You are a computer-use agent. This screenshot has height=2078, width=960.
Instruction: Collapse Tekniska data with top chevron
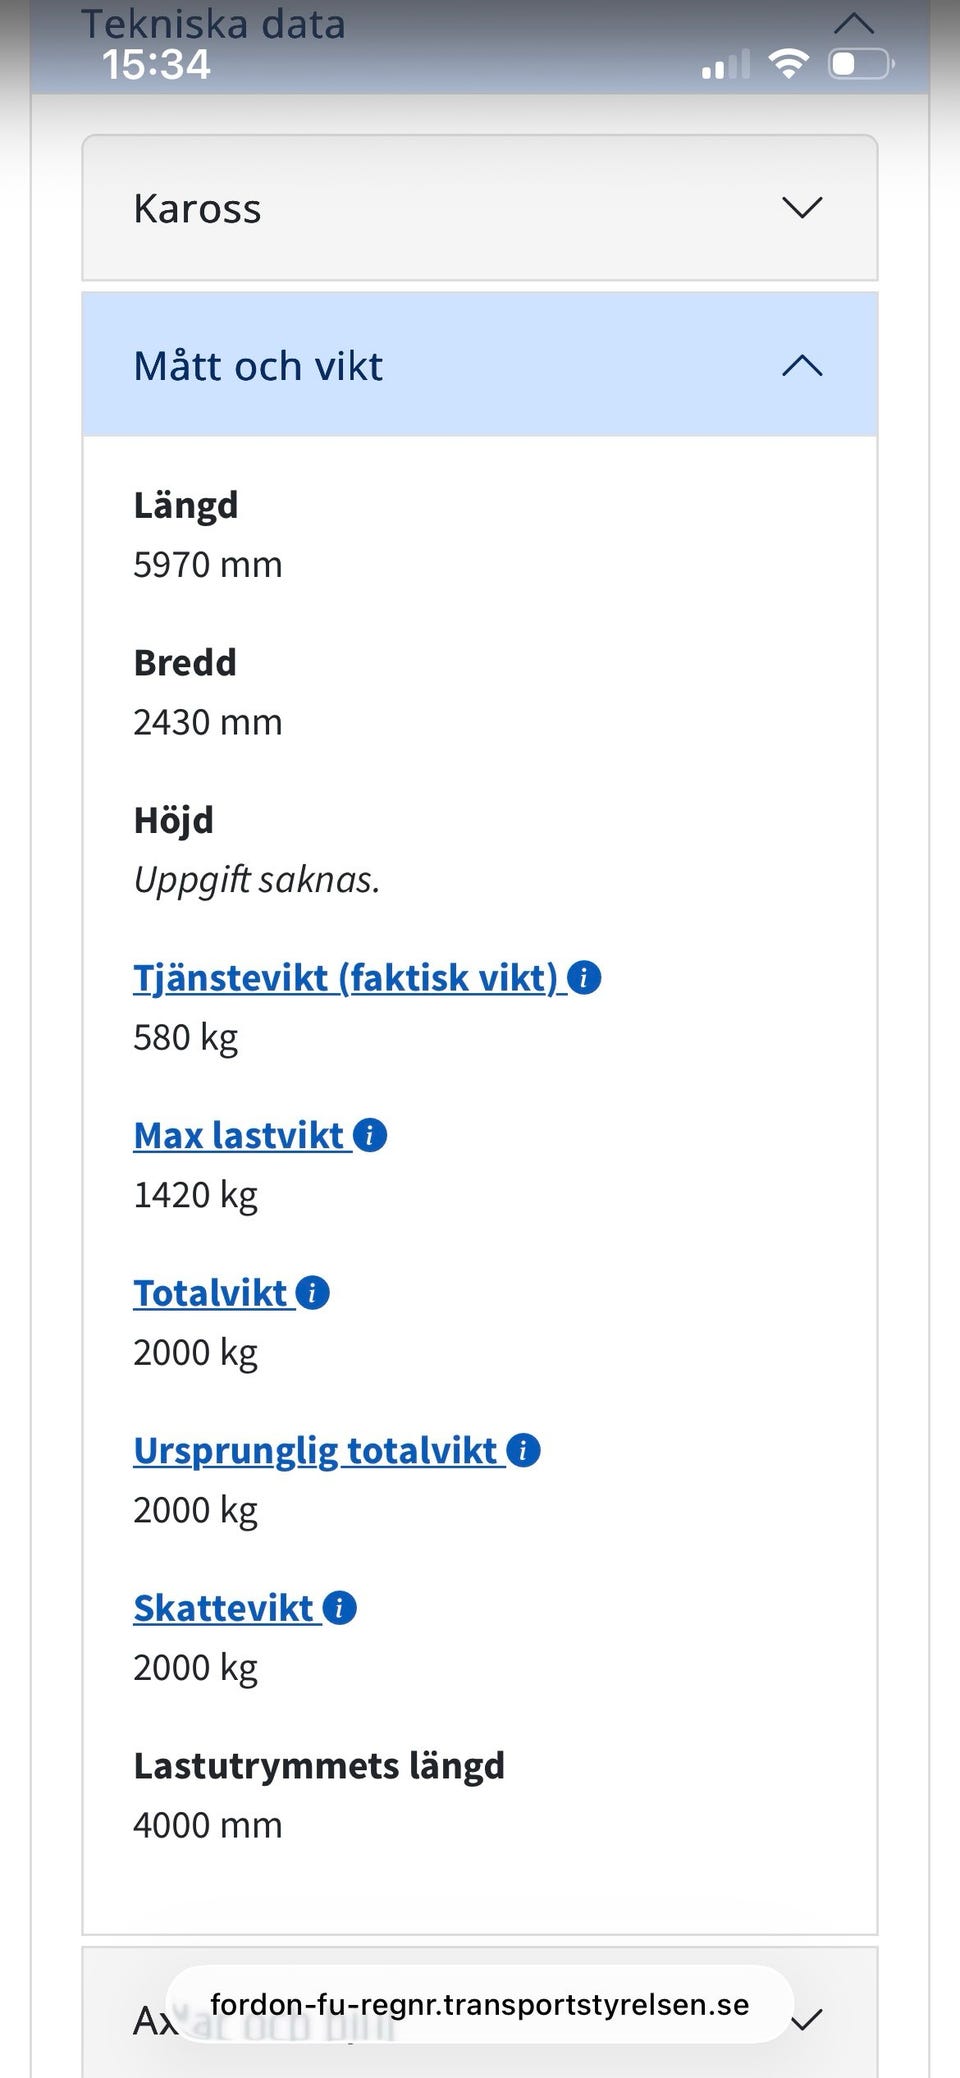click(x=854, y=22)
